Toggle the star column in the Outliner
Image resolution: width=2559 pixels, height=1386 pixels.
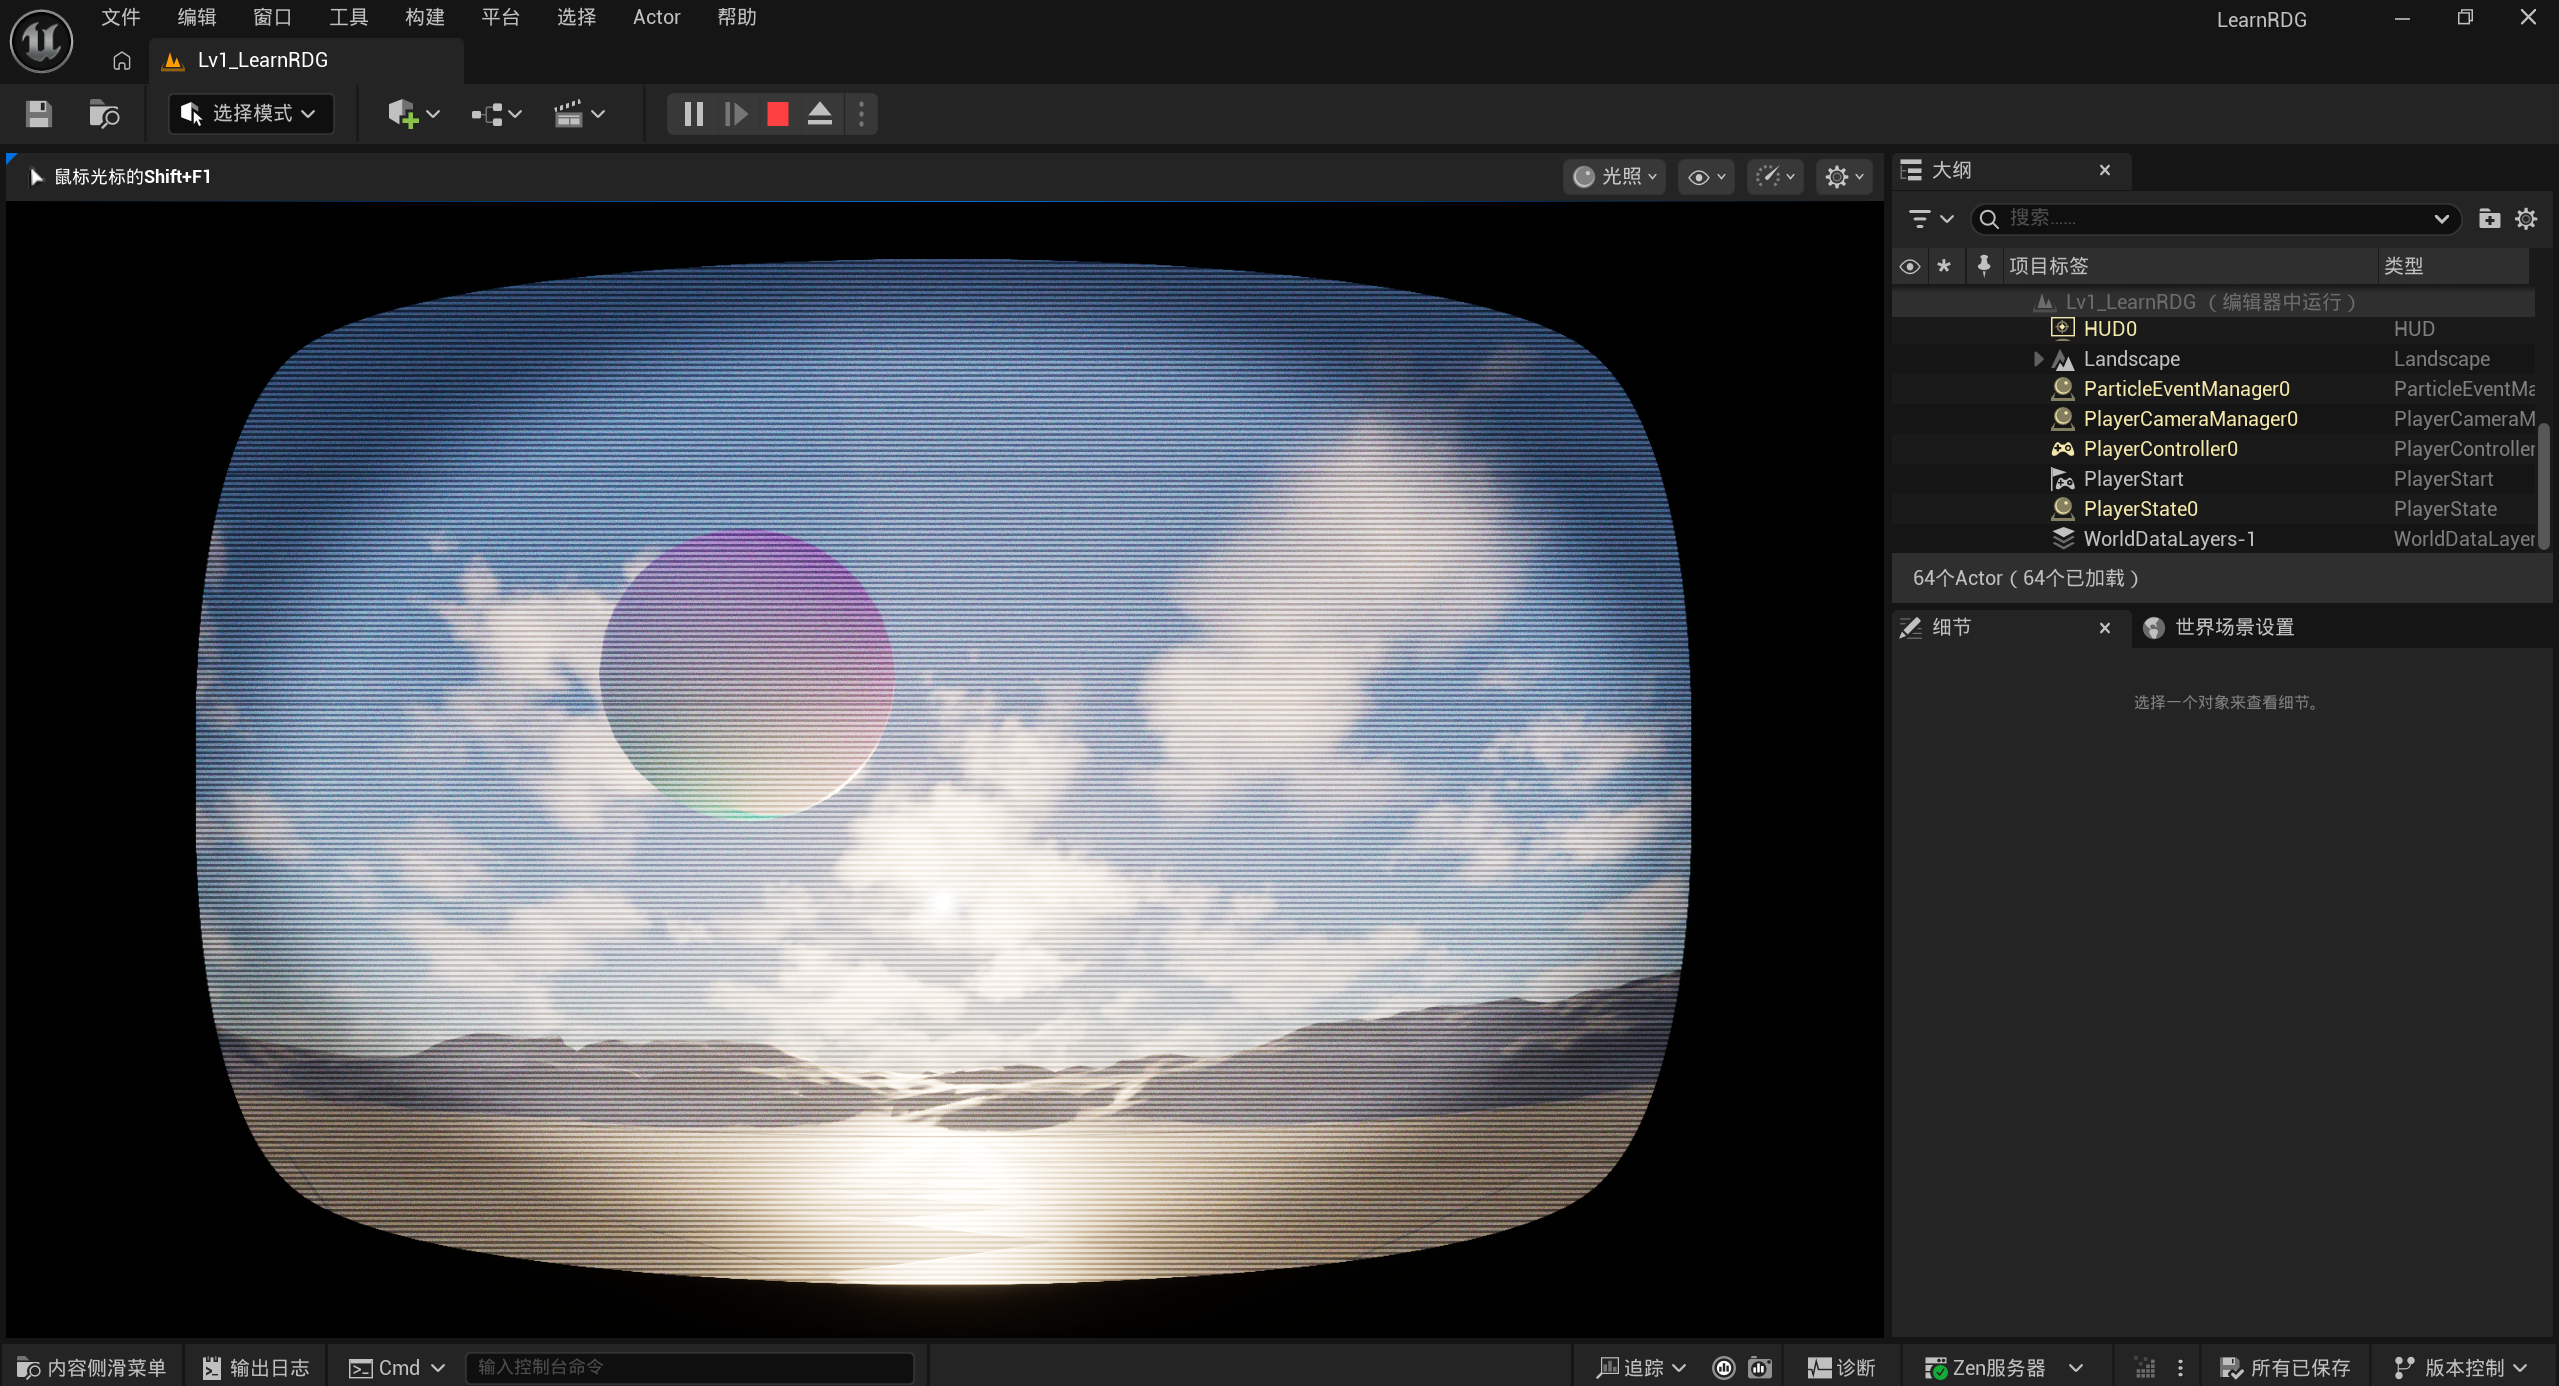click(x=1944, y=266)
